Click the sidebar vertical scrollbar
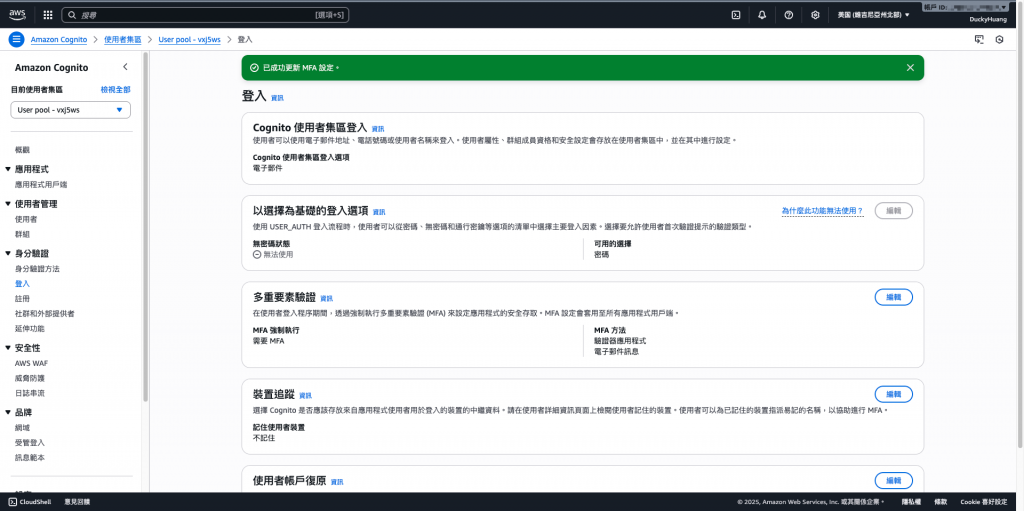 click(x=146, y=226)
